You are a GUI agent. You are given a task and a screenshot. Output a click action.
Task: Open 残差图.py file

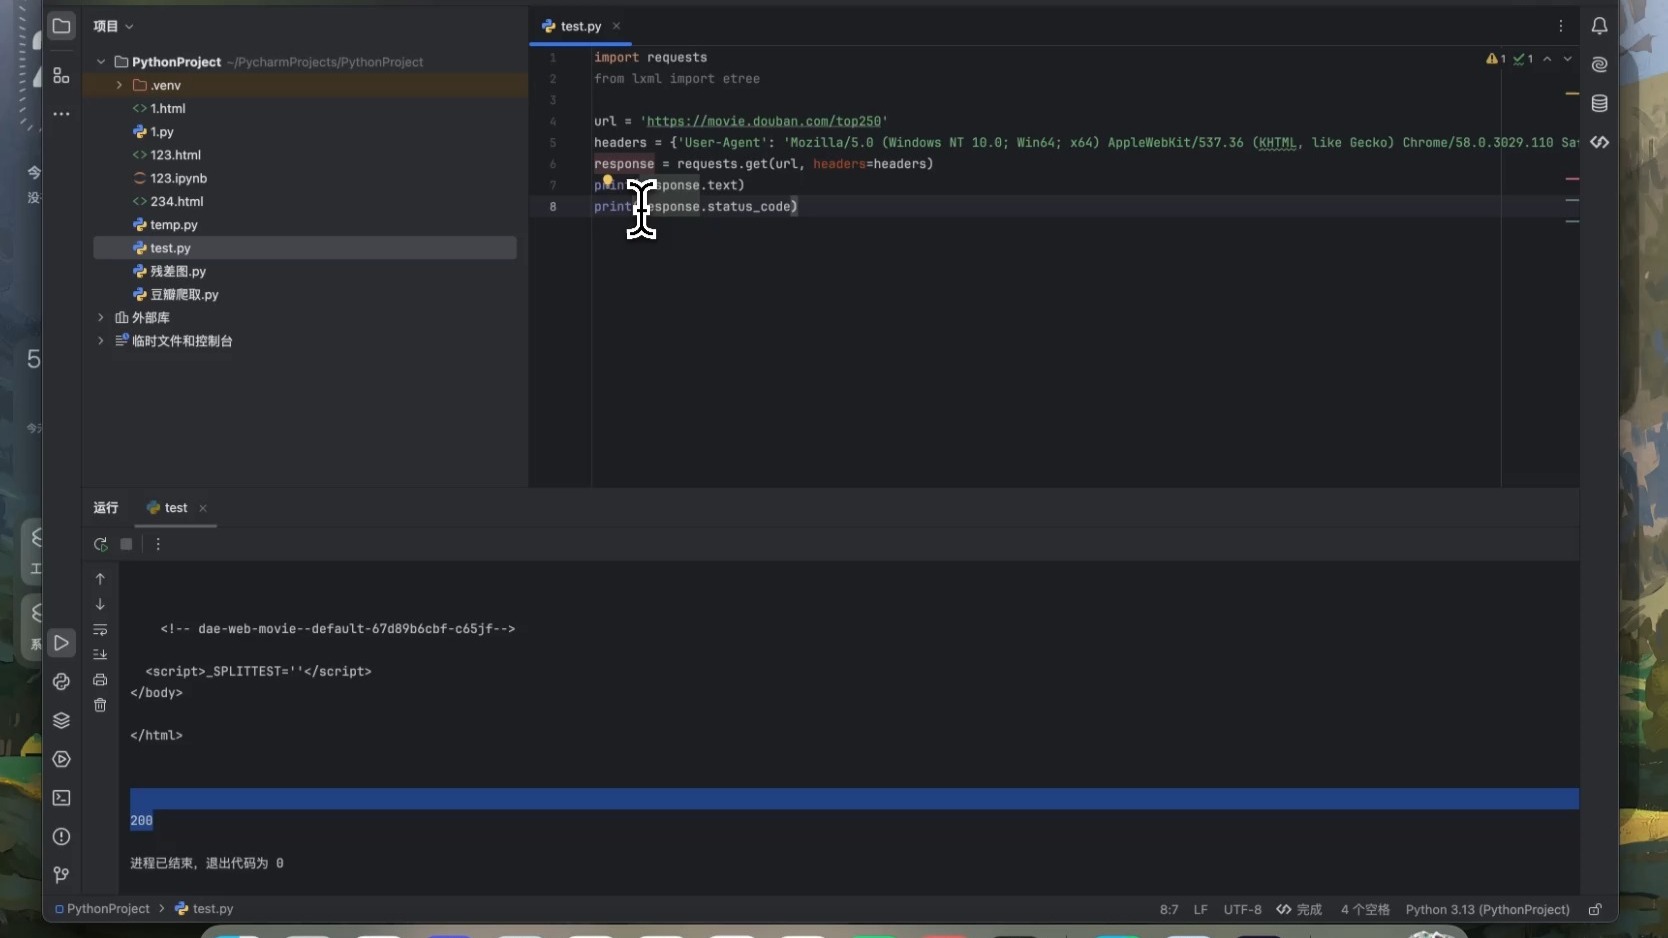tap(177, 272)
